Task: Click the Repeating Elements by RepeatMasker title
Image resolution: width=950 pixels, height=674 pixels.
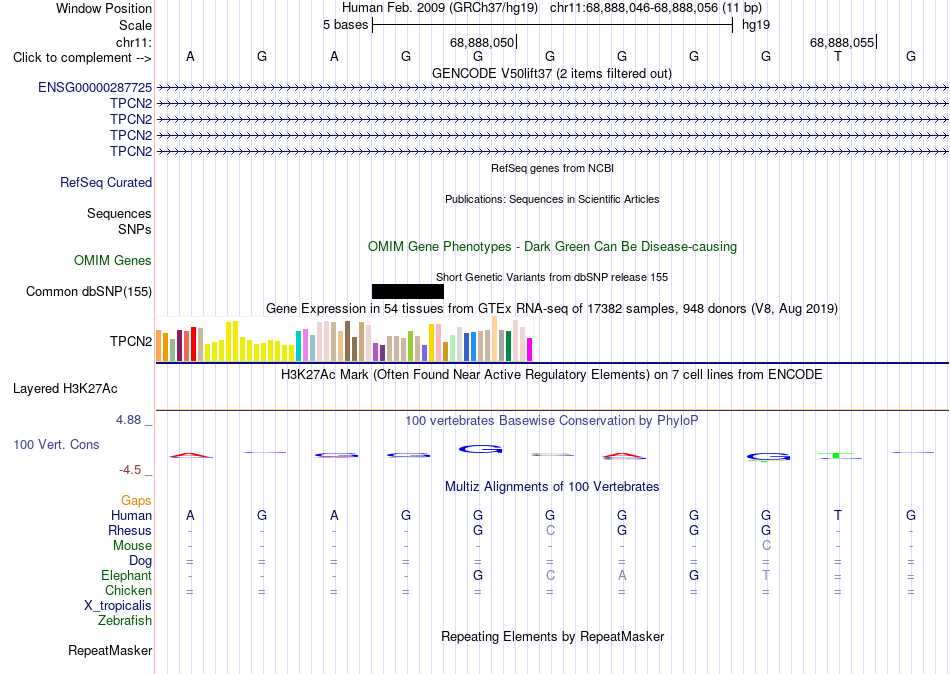Action: [x=553, y=637]
